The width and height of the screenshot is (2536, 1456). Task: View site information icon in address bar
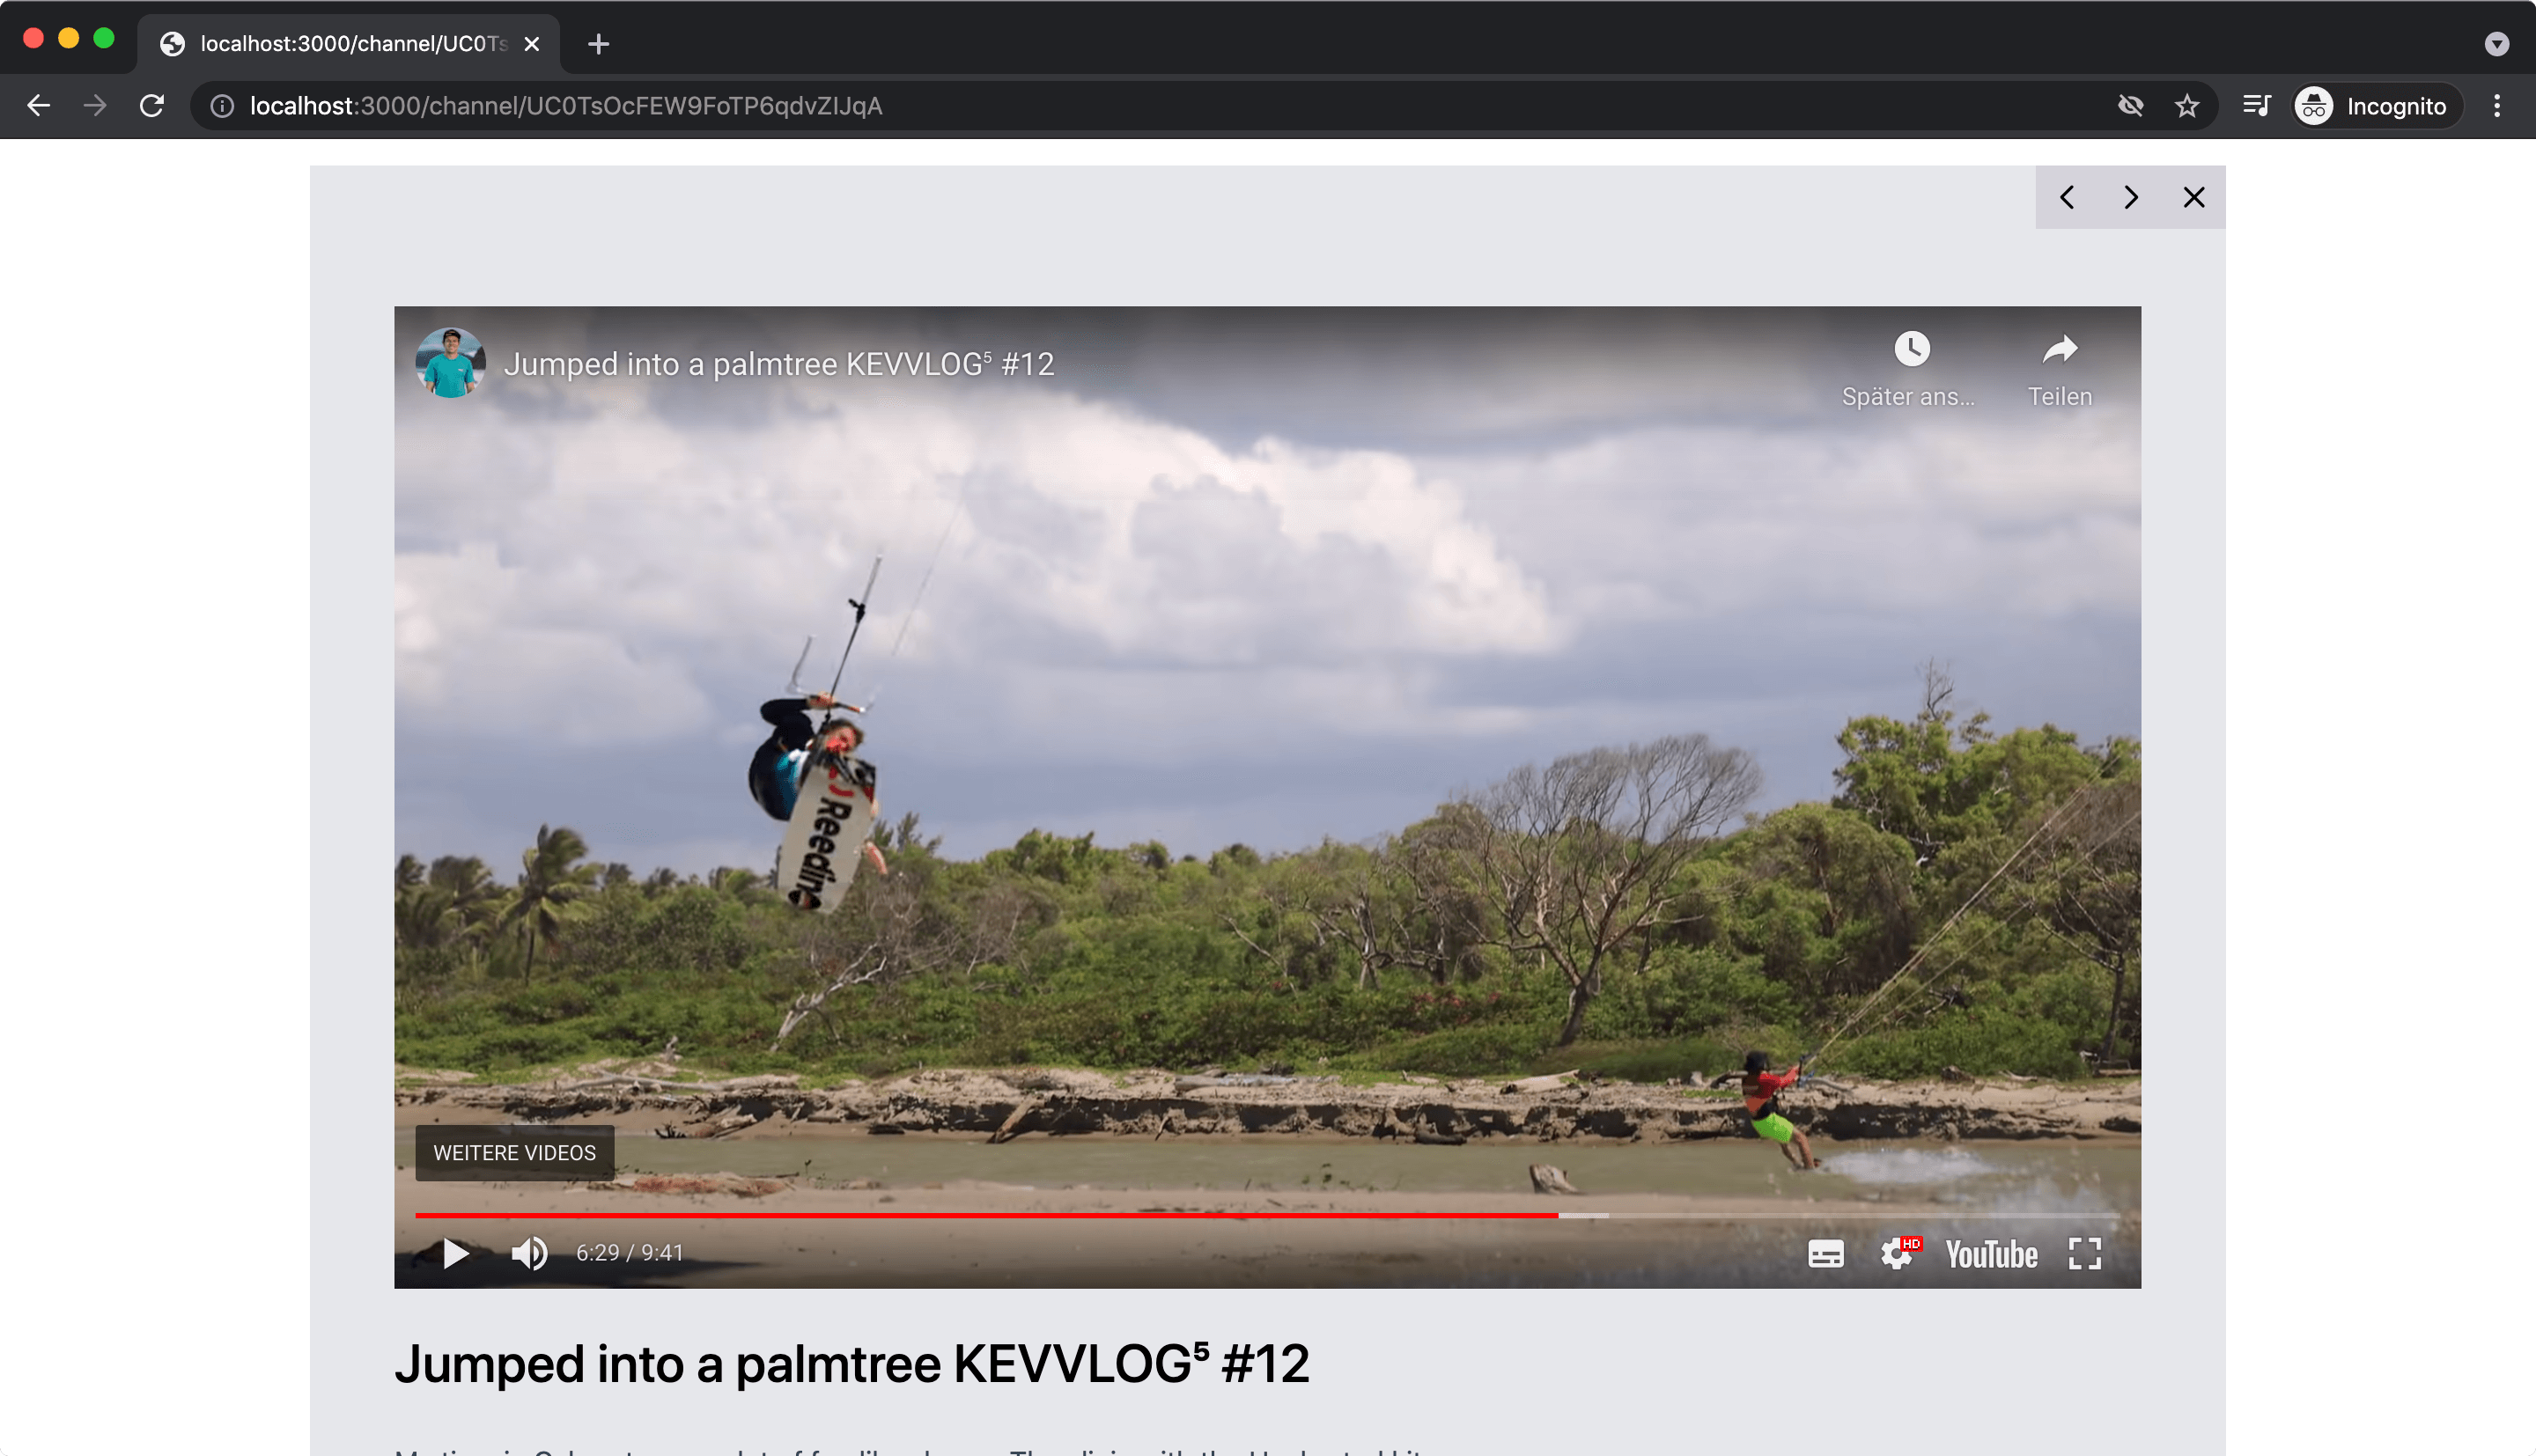click(x=222, y=106)
